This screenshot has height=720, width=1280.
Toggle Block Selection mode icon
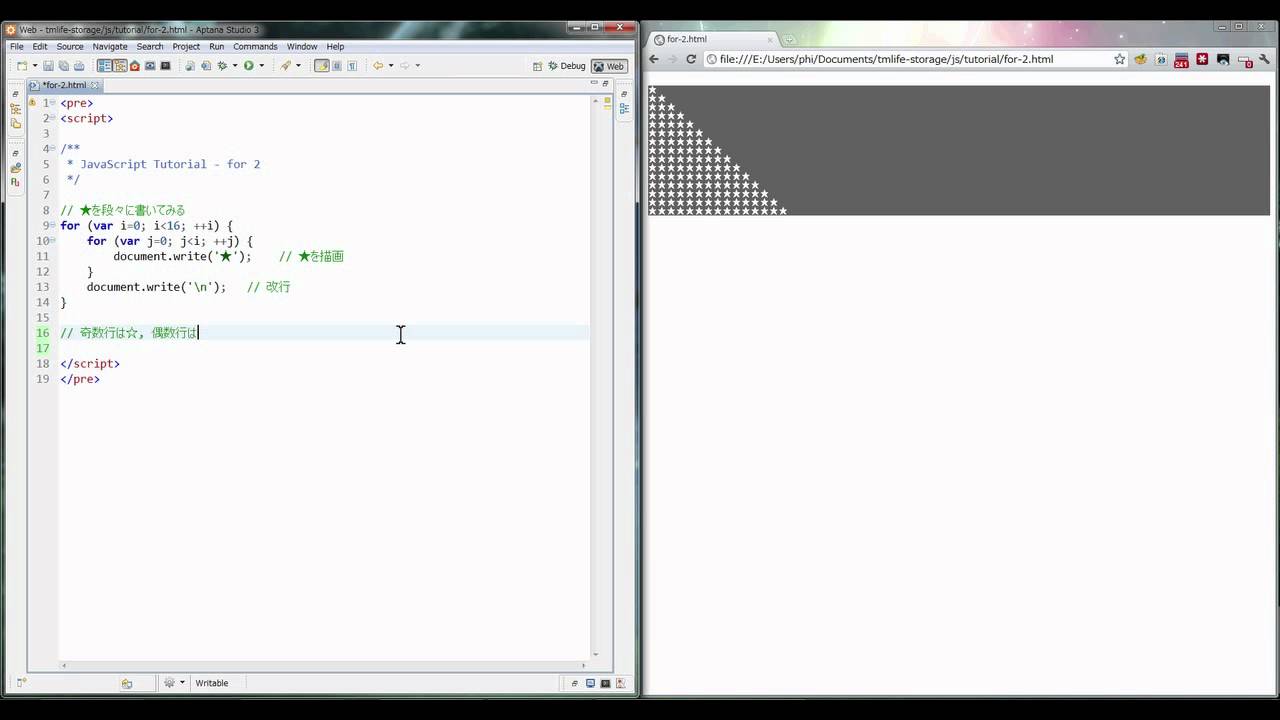(x=337, y=66)
